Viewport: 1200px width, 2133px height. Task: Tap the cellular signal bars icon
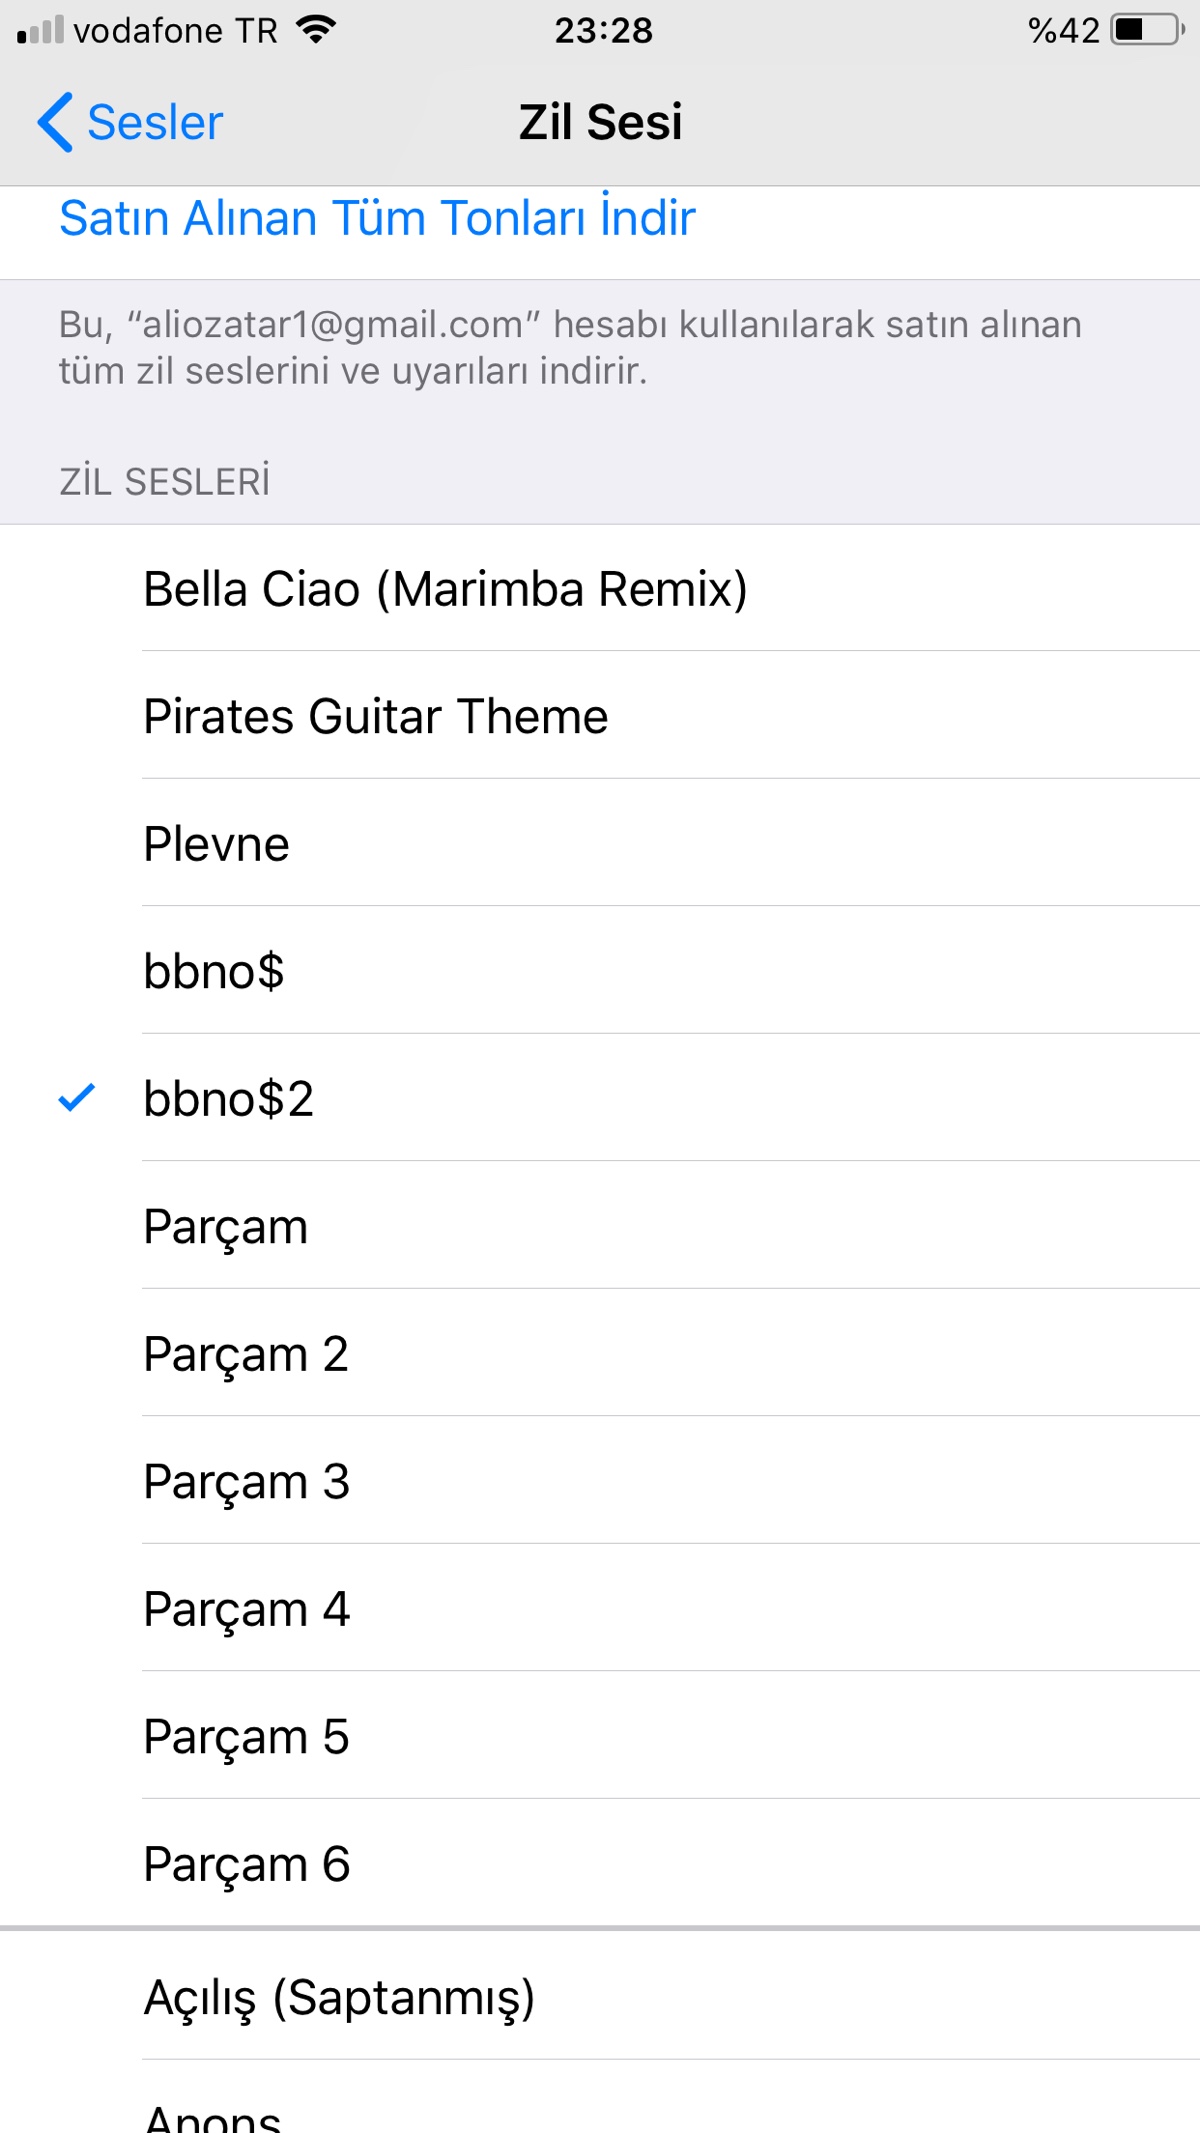point(40,30)
